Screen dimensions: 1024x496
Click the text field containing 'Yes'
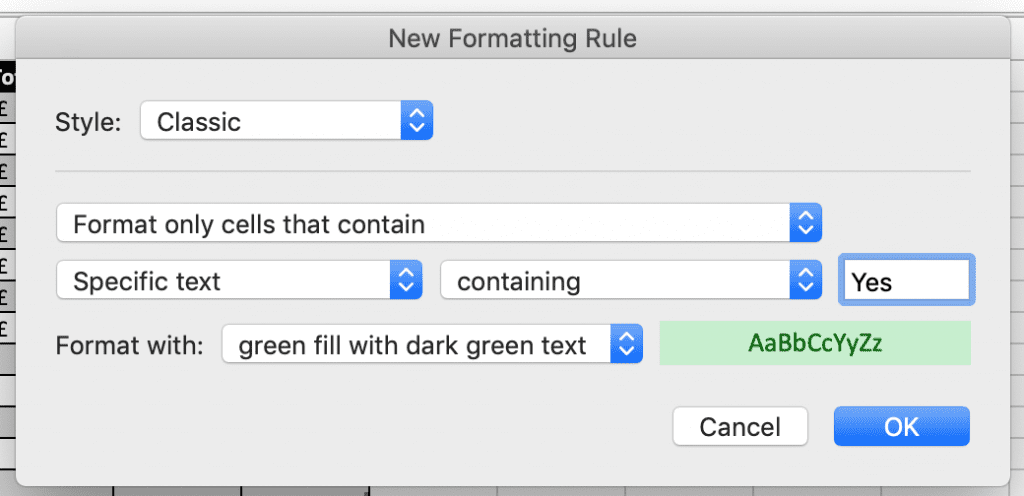click(x=906, y=282)
